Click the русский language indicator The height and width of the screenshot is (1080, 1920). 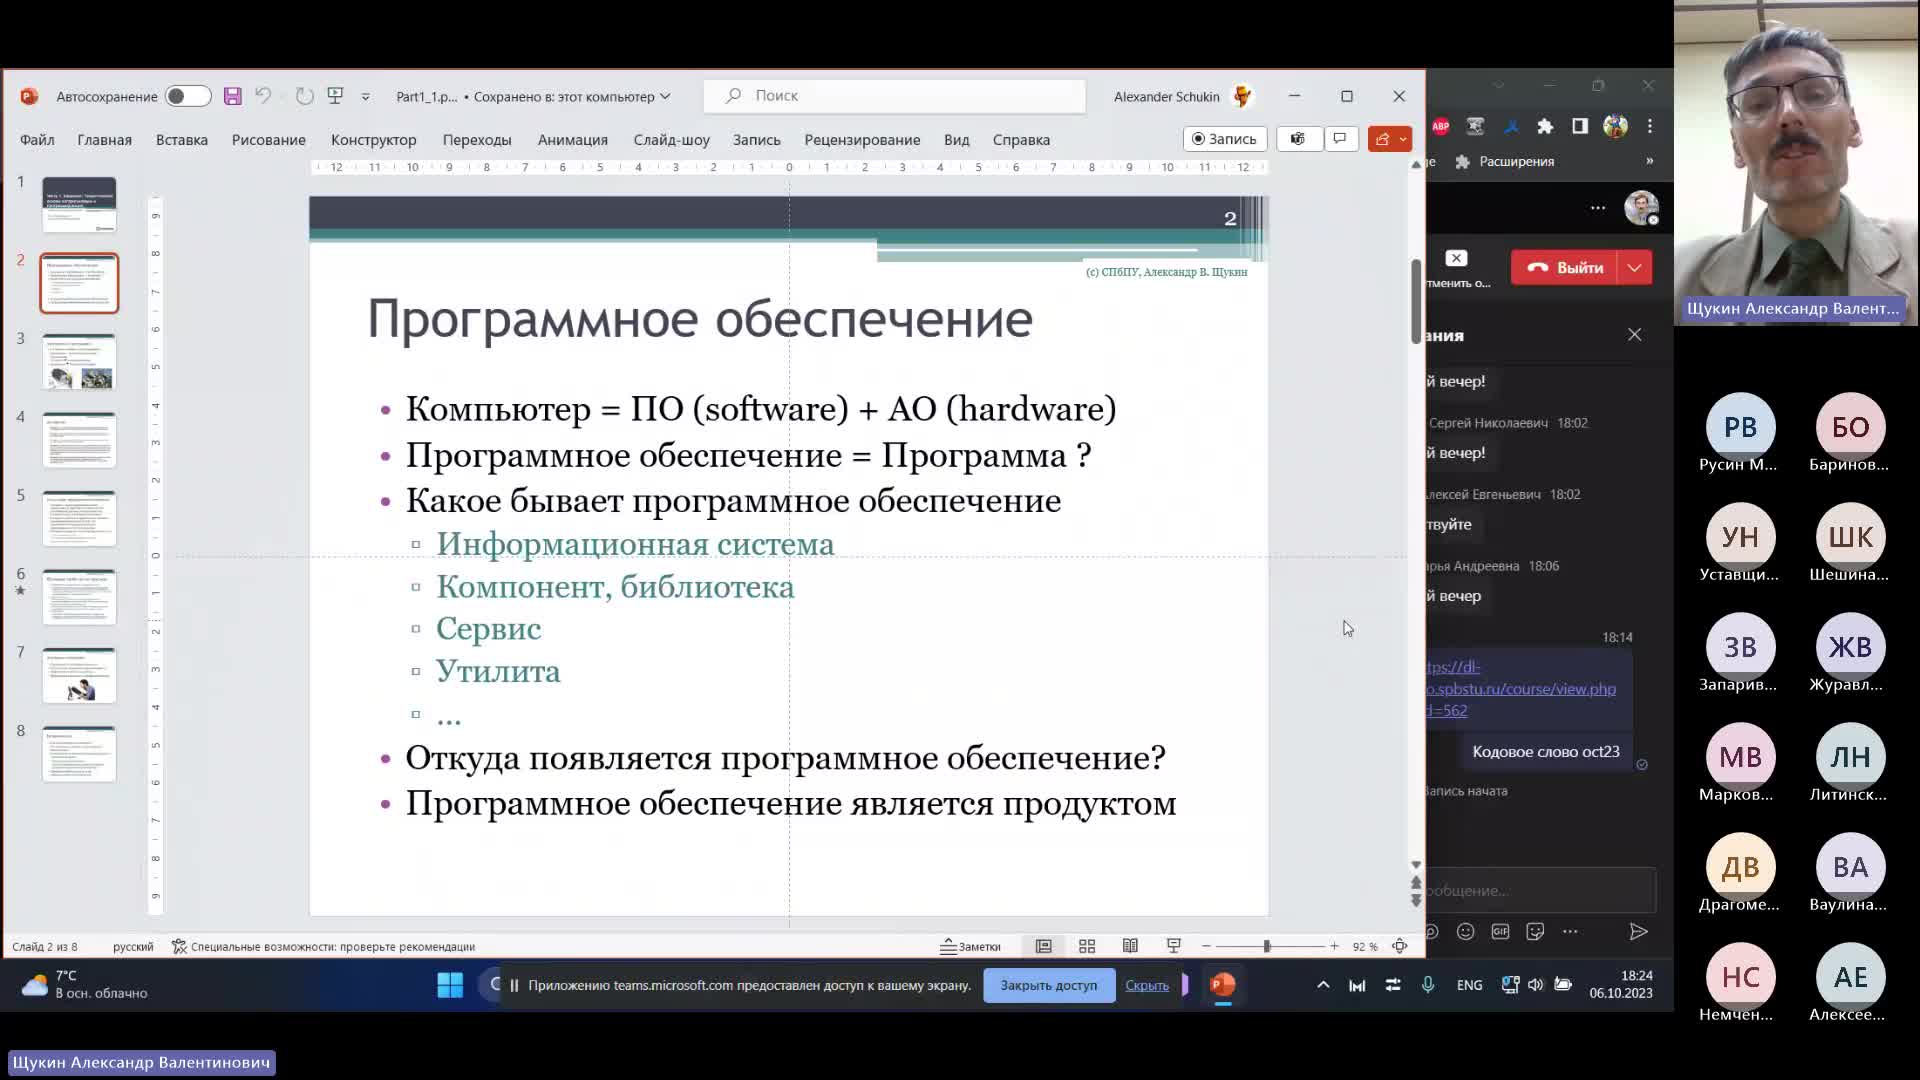(133, 947)
